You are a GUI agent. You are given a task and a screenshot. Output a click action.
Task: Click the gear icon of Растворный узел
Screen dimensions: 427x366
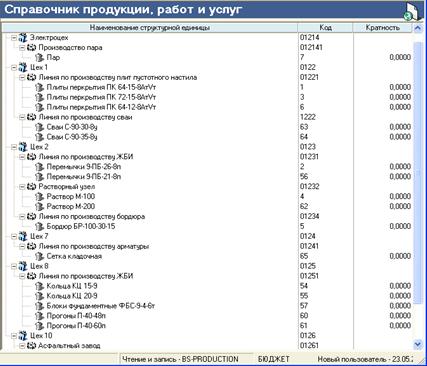point(31,187)
